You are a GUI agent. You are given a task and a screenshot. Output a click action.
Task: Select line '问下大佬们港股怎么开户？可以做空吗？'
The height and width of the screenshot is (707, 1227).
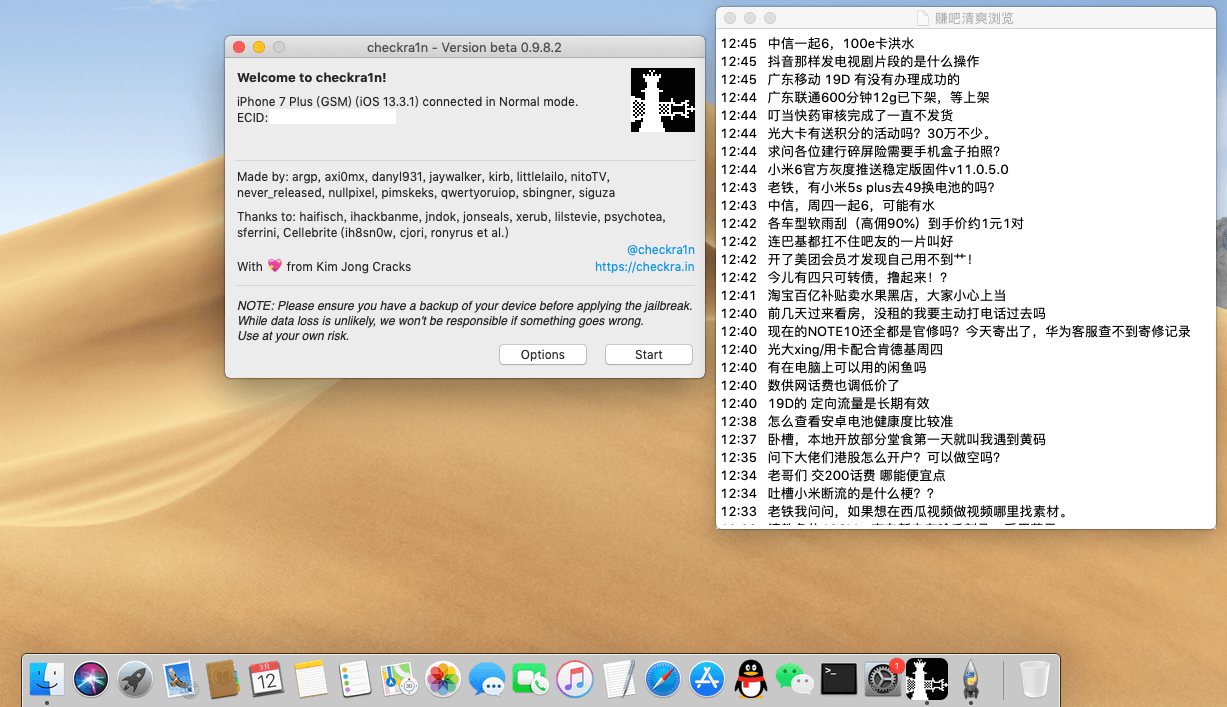click(x=884, y=458)
